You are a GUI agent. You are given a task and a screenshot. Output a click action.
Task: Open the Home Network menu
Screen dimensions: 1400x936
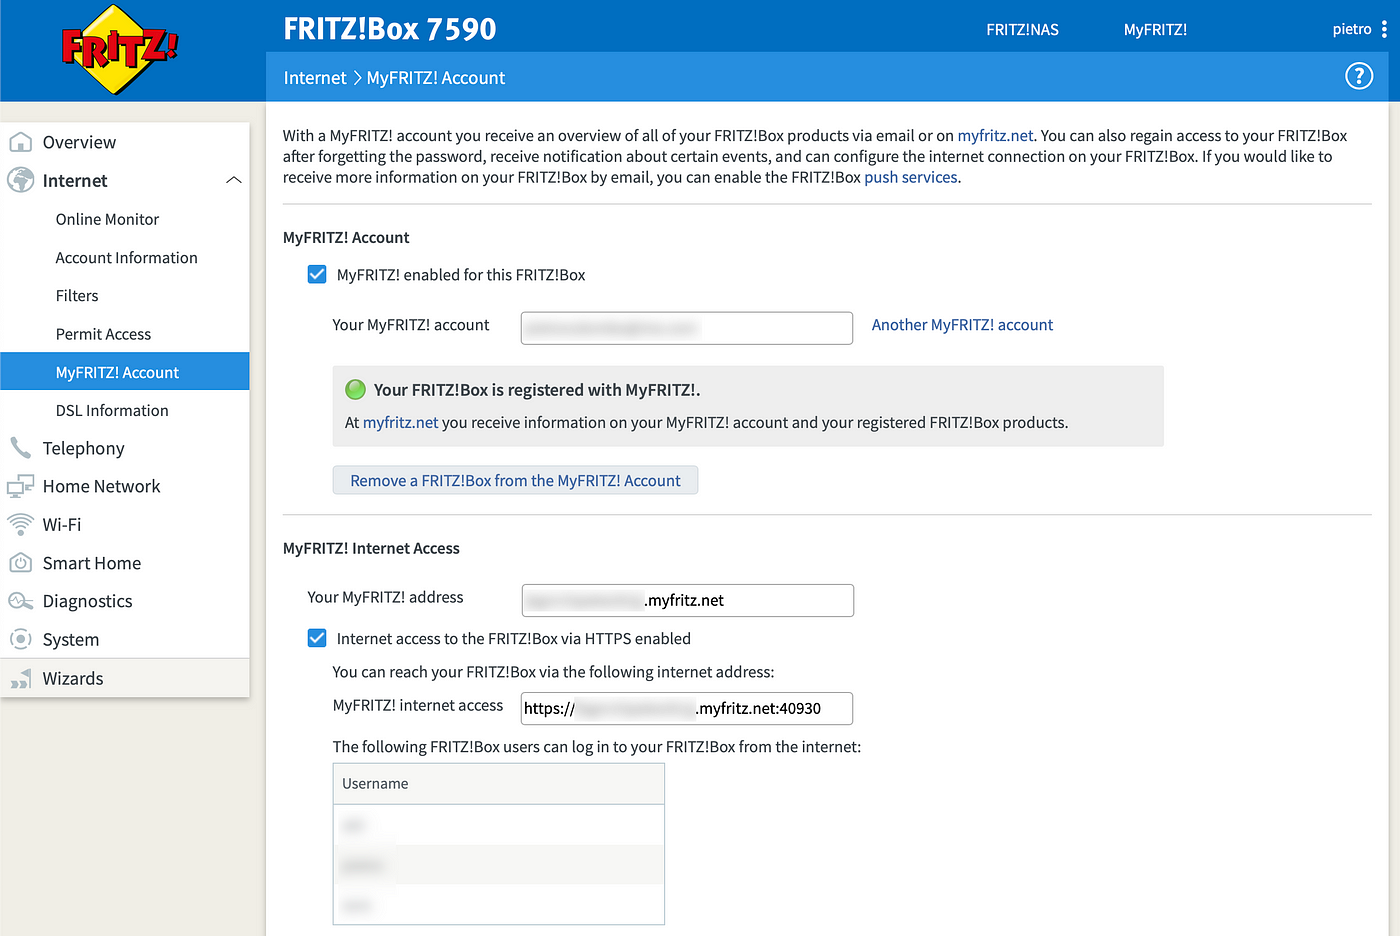[x=101, y=486]
